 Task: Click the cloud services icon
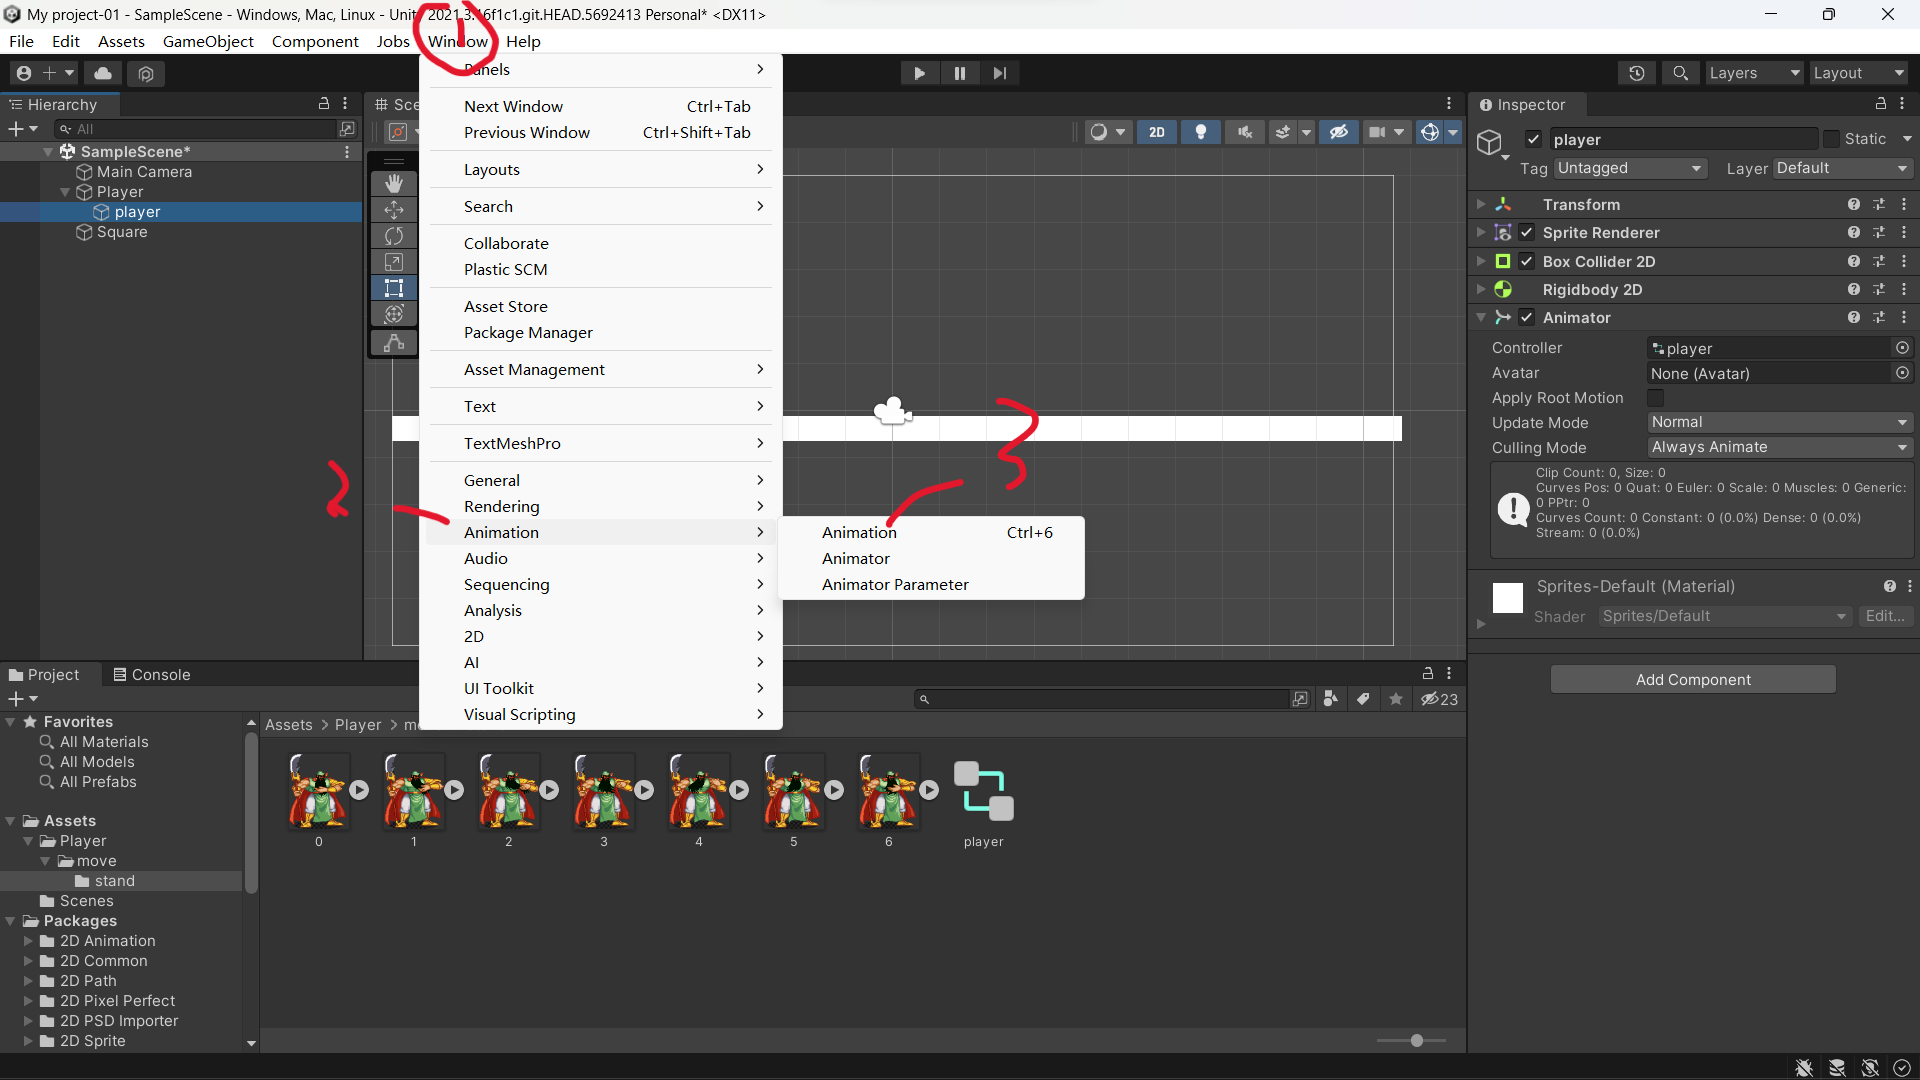[x=103, y=73]
